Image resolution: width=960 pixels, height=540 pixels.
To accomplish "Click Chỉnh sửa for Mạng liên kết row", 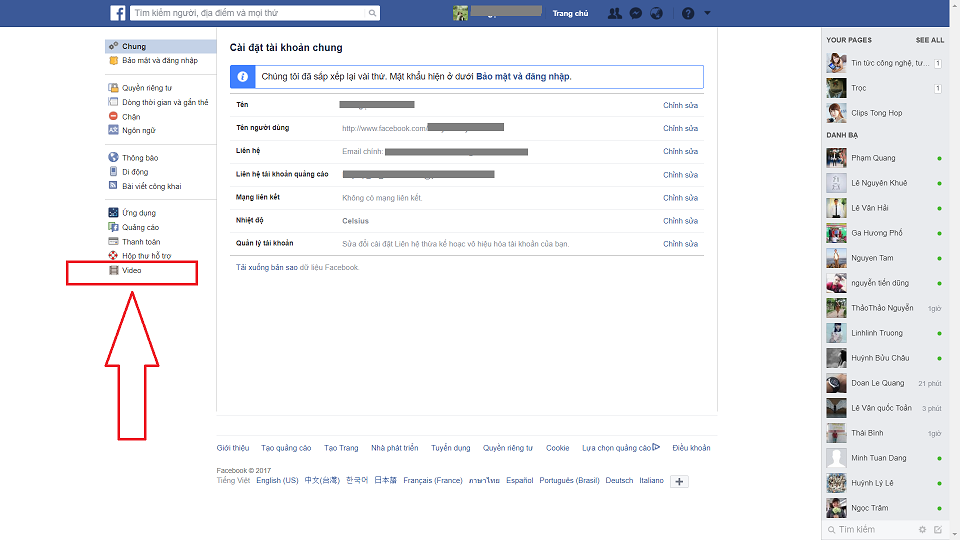I will pyautogui.click(x=680, y=198).
